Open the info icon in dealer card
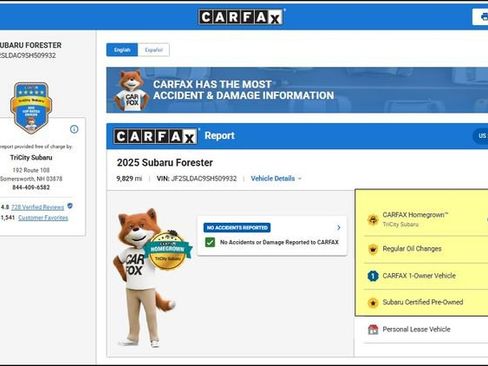The height and width of the screenshot is (366, 488). (74, 129)
